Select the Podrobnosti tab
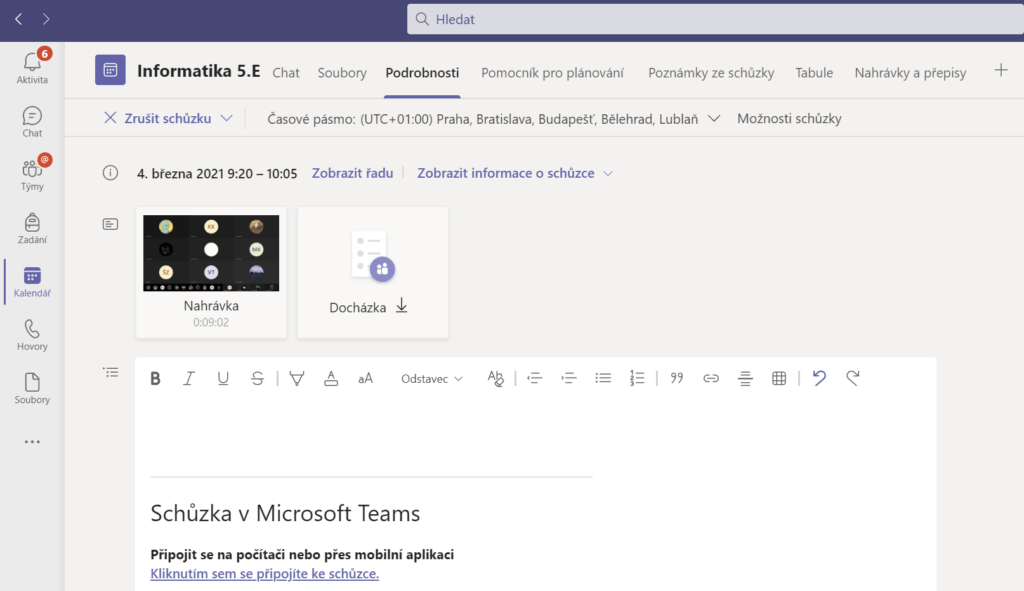The image size is (1024, 591). pos(422,72)
